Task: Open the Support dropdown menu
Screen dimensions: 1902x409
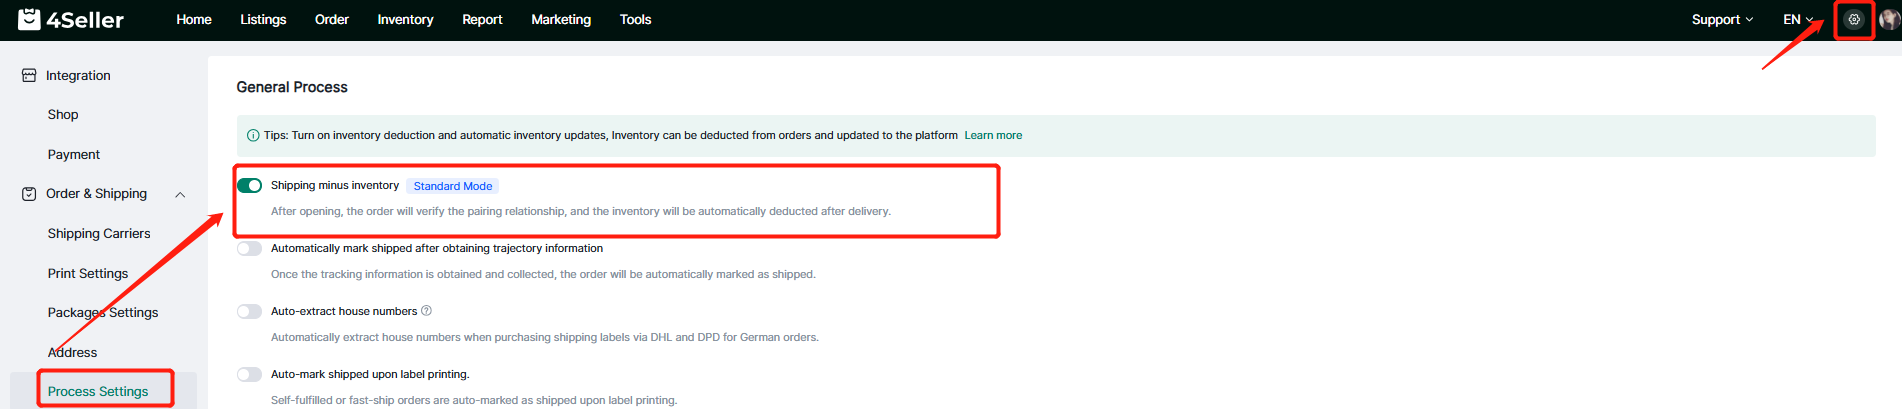Action: pos(1721,20)
